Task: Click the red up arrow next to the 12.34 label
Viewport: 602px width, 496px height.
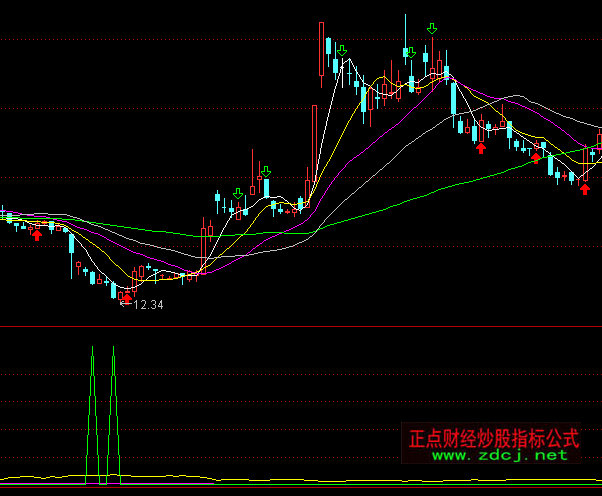Action: pos(125,297)
